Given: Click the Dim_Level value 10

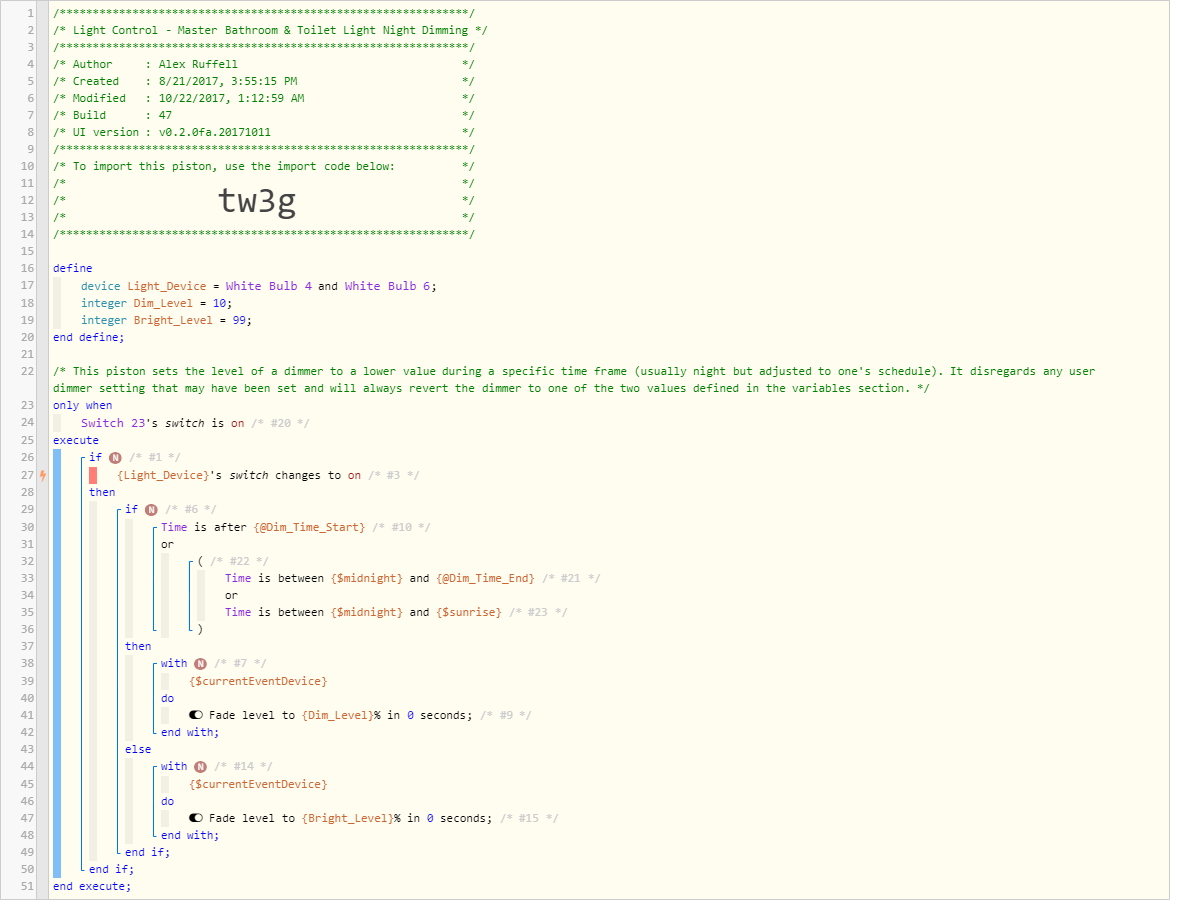Looking at the screenshot, I should tap(219, 303).
